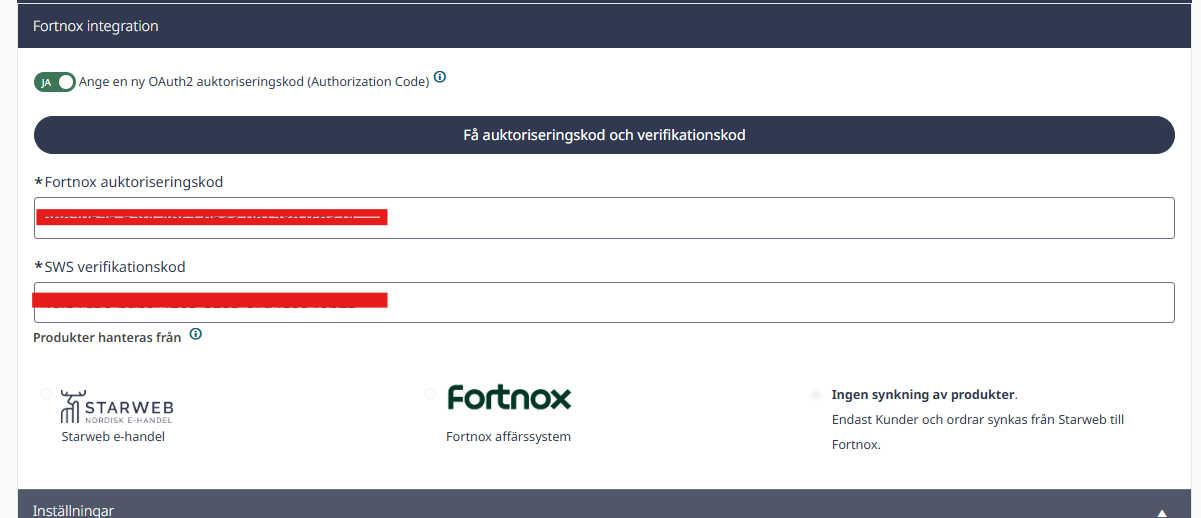Toggle the new OAuth2 authorization code switch
Image resolution: width=1201 pixels, height=518 pixels.
[55, 82]
